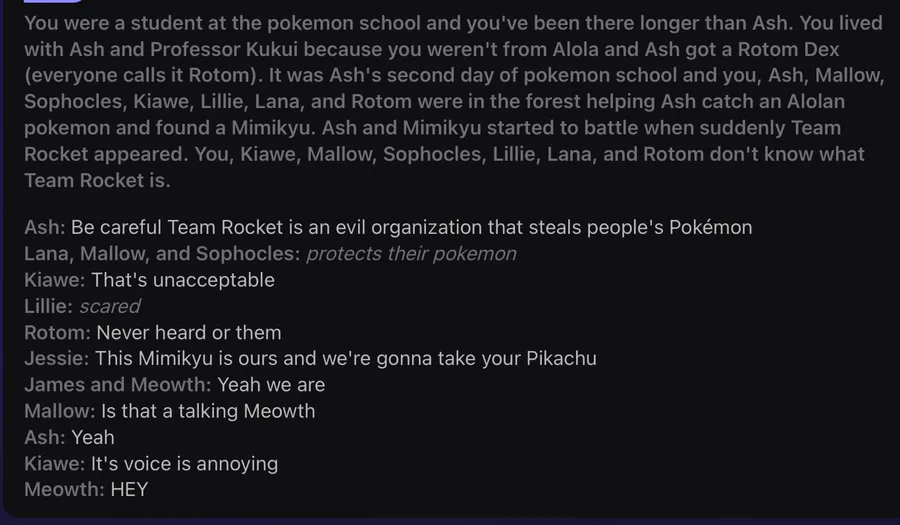Click the "James and Meowth:" speaker label
The width and height of the screenshot is (900, 525).
click(117, 385)
